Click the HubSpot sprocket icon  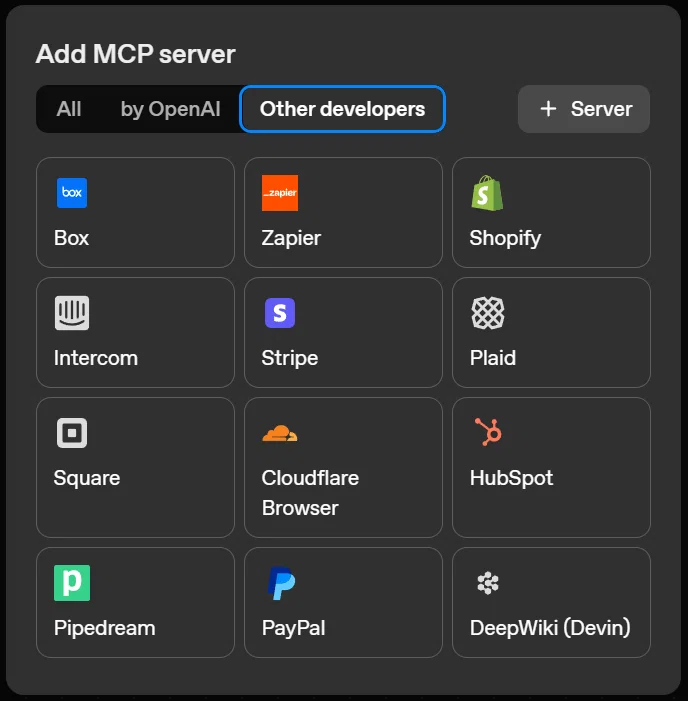click(x=488, y=432)
